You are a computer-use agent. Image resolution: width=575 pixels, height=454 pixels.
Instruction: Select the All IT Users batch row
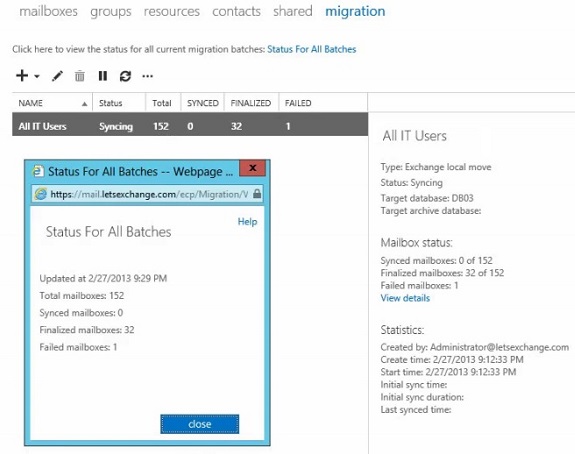pyautogui.click(x=190, y=126)
